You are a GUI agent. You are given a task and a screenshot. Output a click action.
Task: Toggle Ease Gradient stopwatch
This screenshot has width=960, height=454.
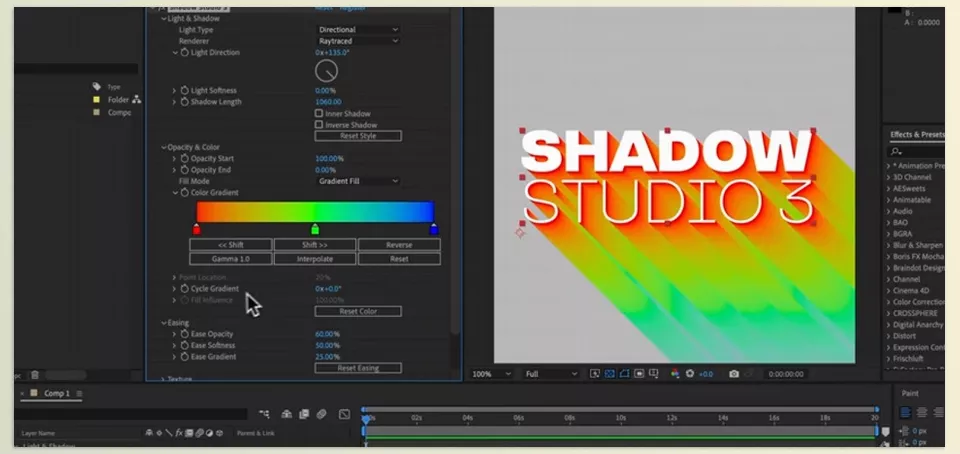pyautogui.click(x=184, y=357)
